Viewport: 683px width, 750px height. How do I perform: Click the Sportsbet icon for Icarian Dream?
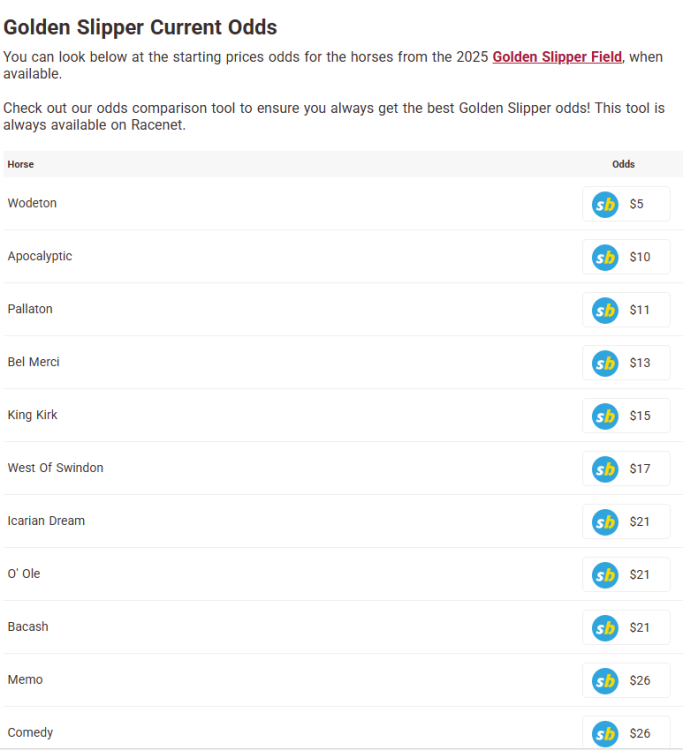tap(605, 523)
